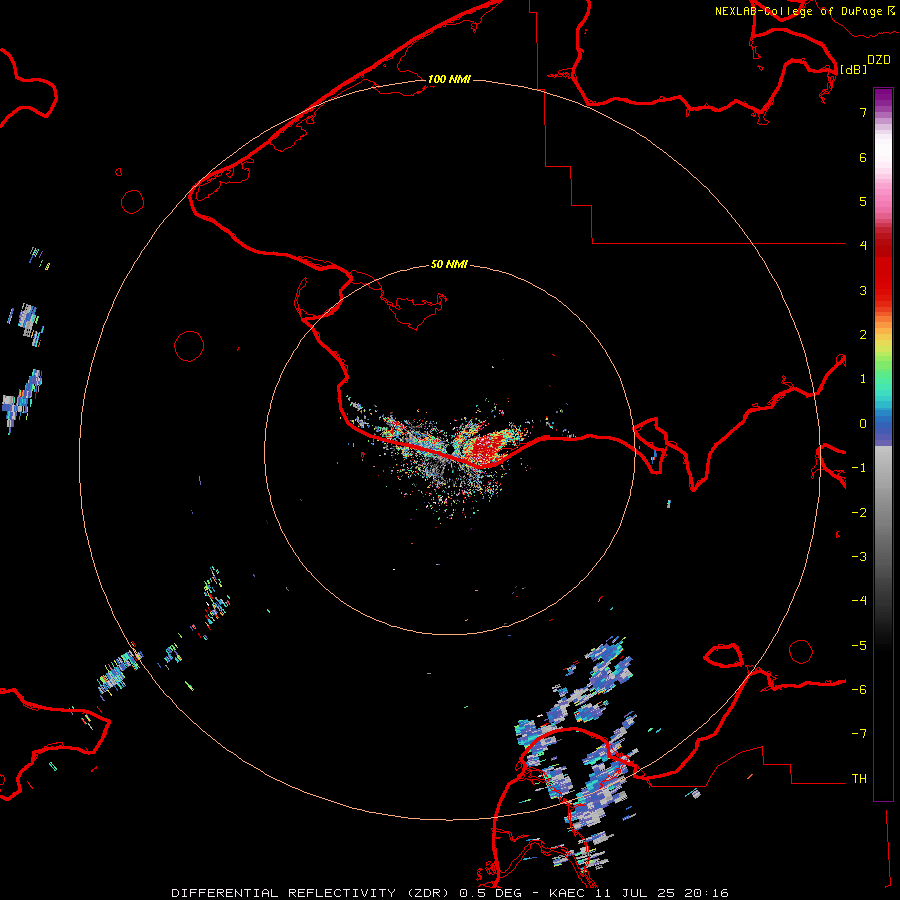Click the 5 value on the dB scale

click(863, 201)
